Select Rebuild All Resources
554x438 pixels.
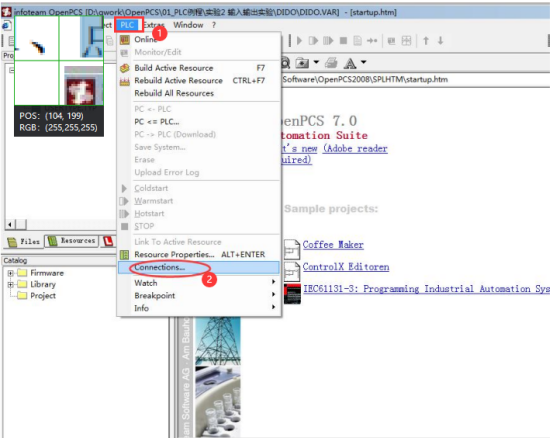point(199,93)
